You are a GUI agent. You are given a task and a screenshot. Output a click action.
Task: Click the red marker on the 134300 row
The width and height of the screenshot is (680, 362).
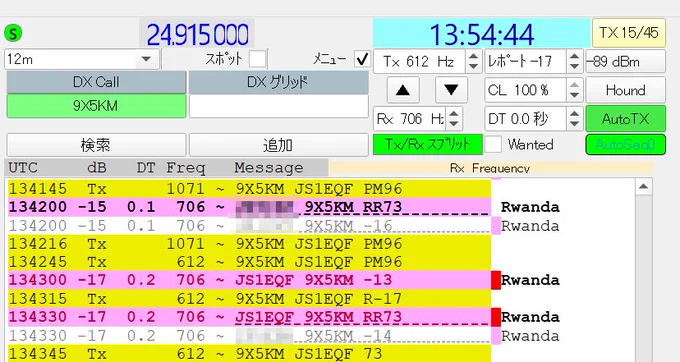click(496, 280)
